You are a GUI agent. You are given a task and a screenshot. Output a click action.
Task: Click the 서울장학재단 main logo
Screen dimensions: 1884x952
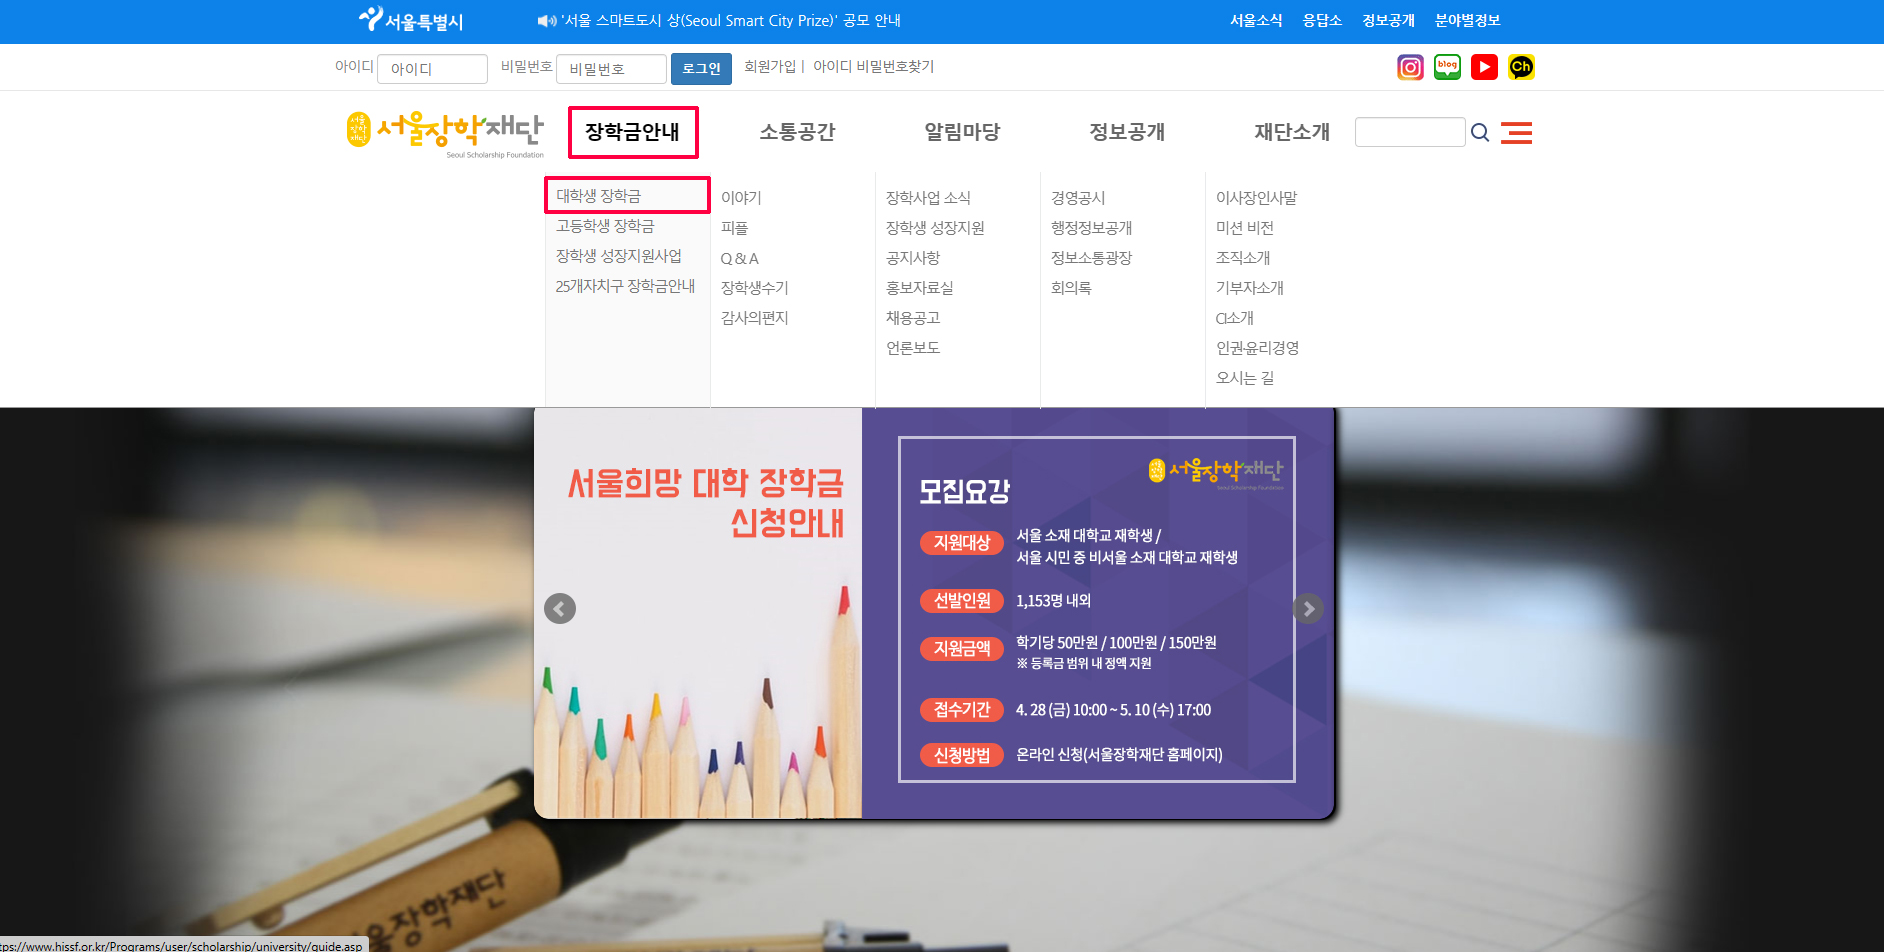445,134
